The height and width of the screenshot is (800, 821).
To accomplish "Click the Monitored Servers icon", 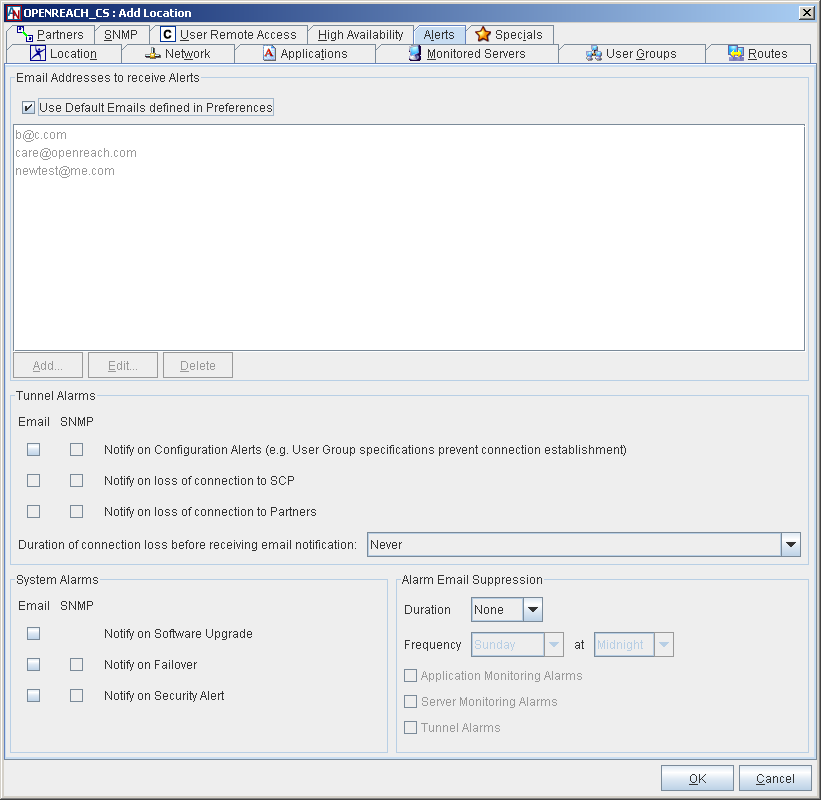I will click(x=415, y=53).
